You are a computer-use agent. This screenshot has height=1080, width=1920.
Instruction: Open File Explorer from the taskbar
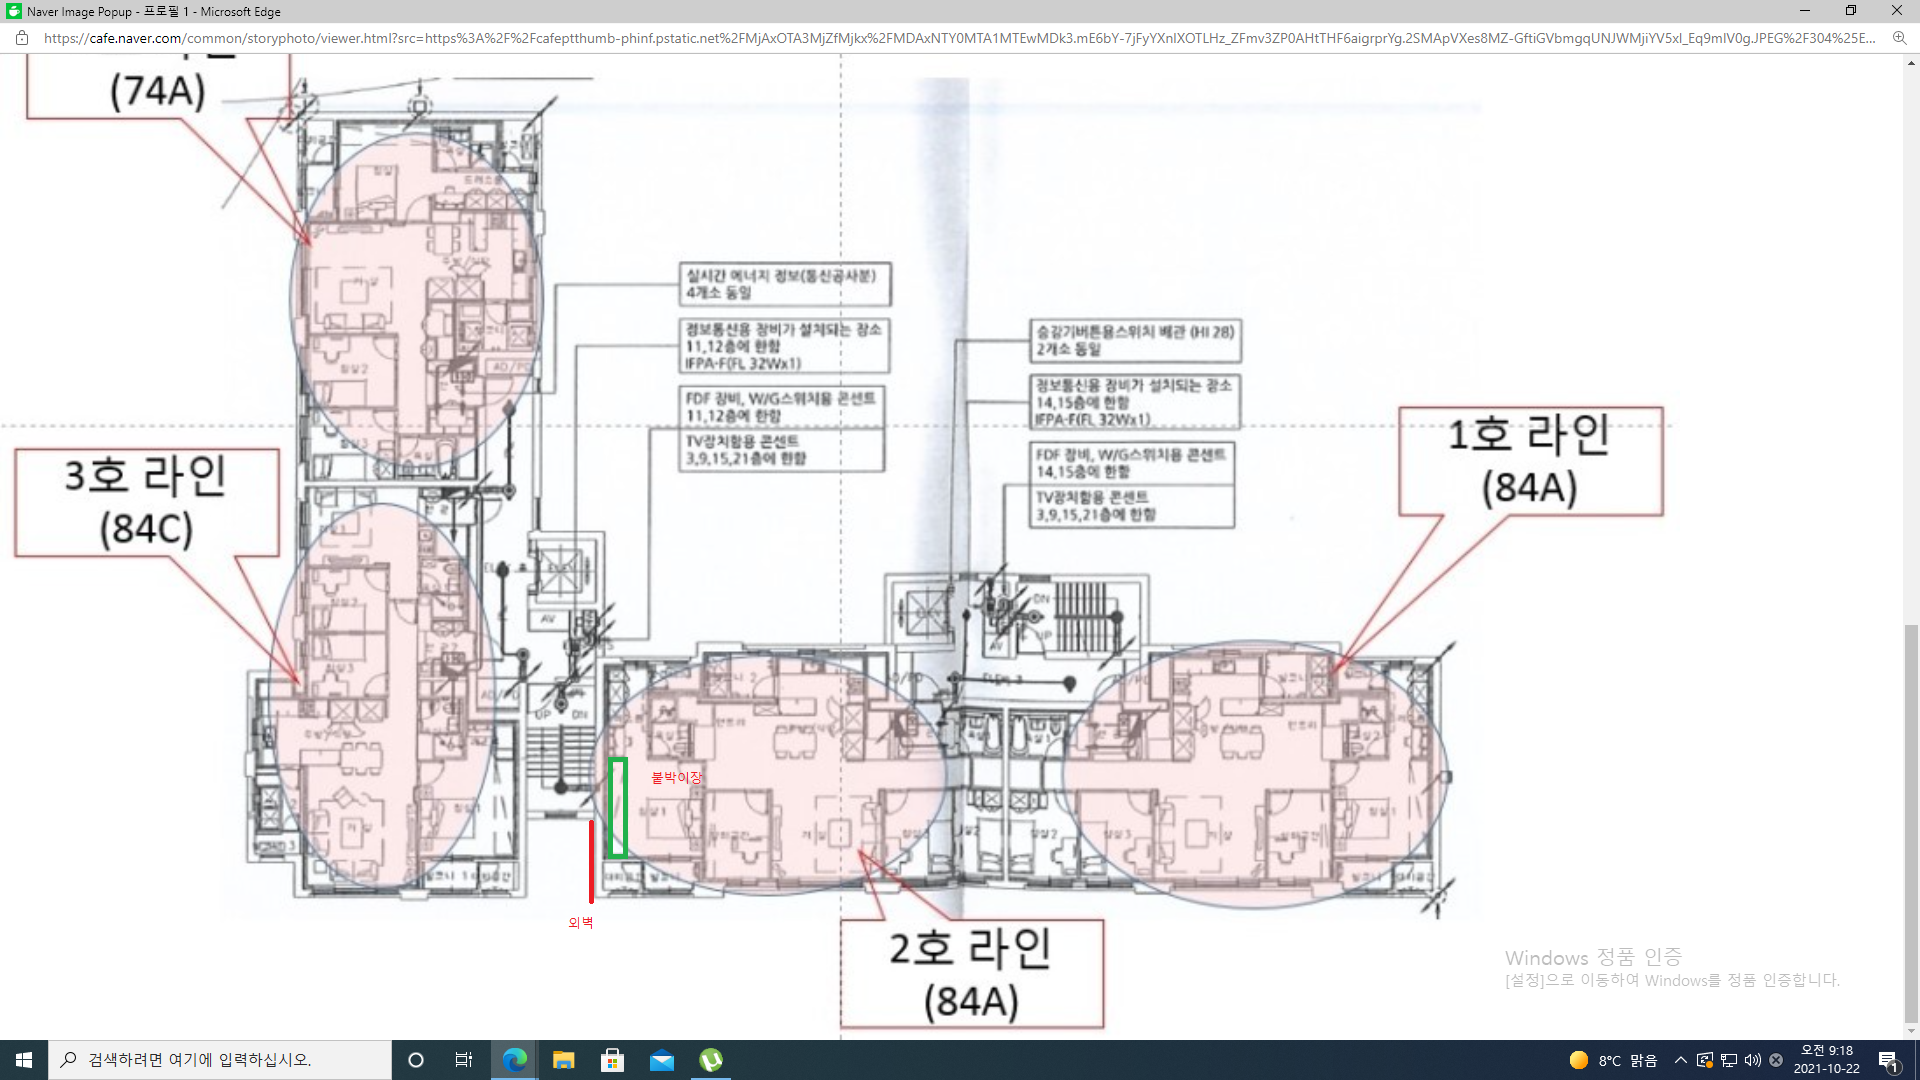point(564,1060)
